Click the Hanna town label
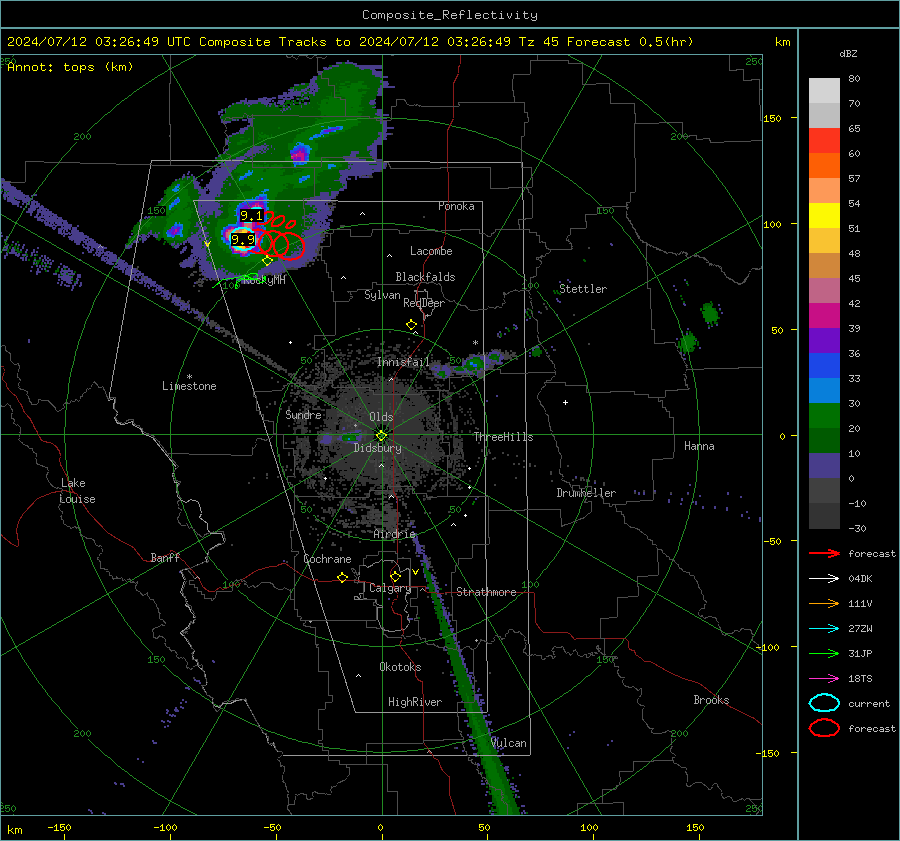Screen dimensions: 900x841 699,446
